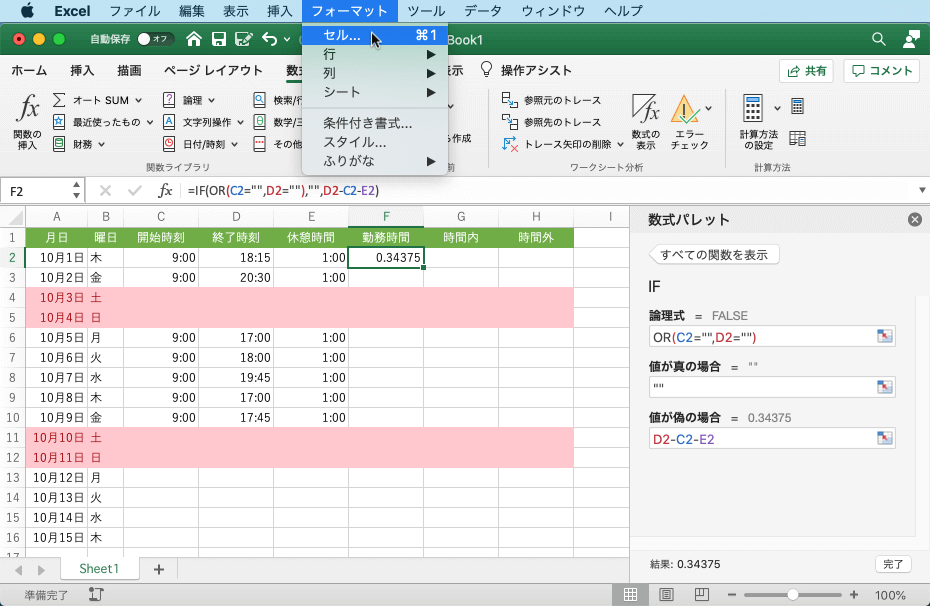Open the Logical (論理) functions icon
The image size is (930, 606).
[169, 100]
